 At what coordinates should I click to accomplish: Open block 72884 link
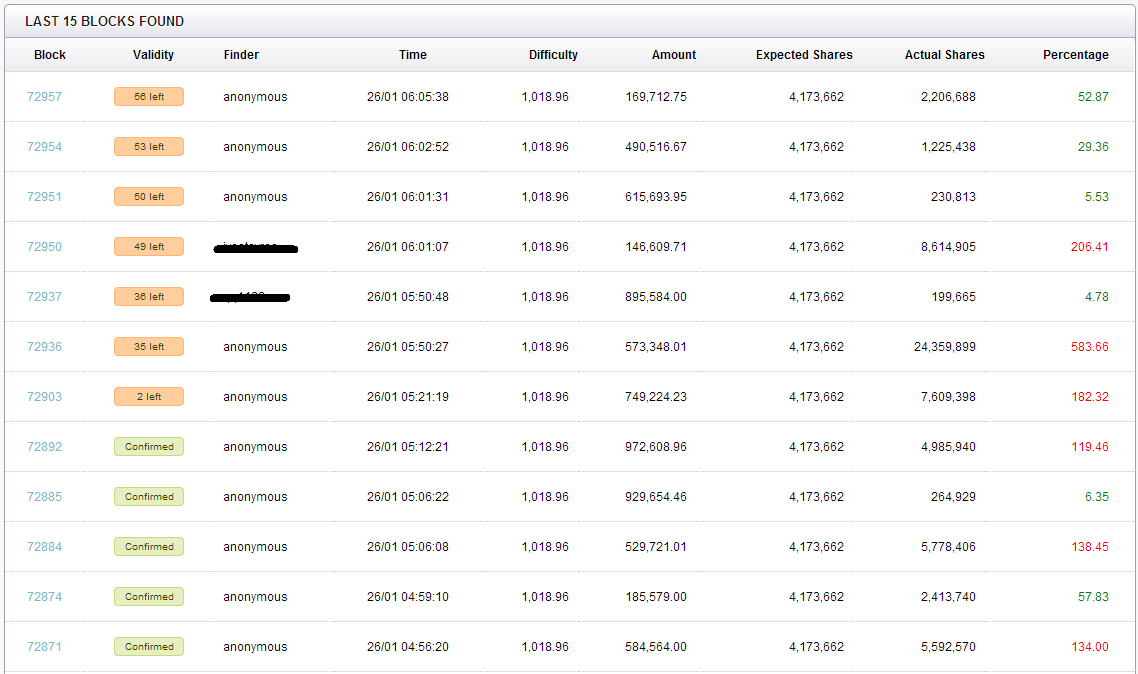tap(44, 547)
